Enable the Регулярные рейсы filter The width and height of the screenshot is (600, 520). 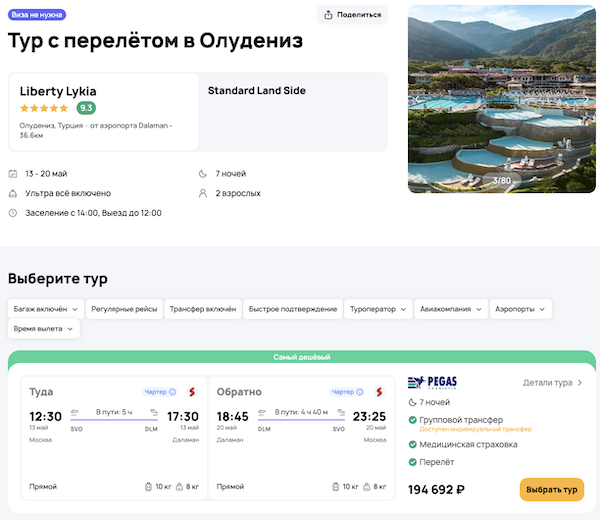coord(124,309)
